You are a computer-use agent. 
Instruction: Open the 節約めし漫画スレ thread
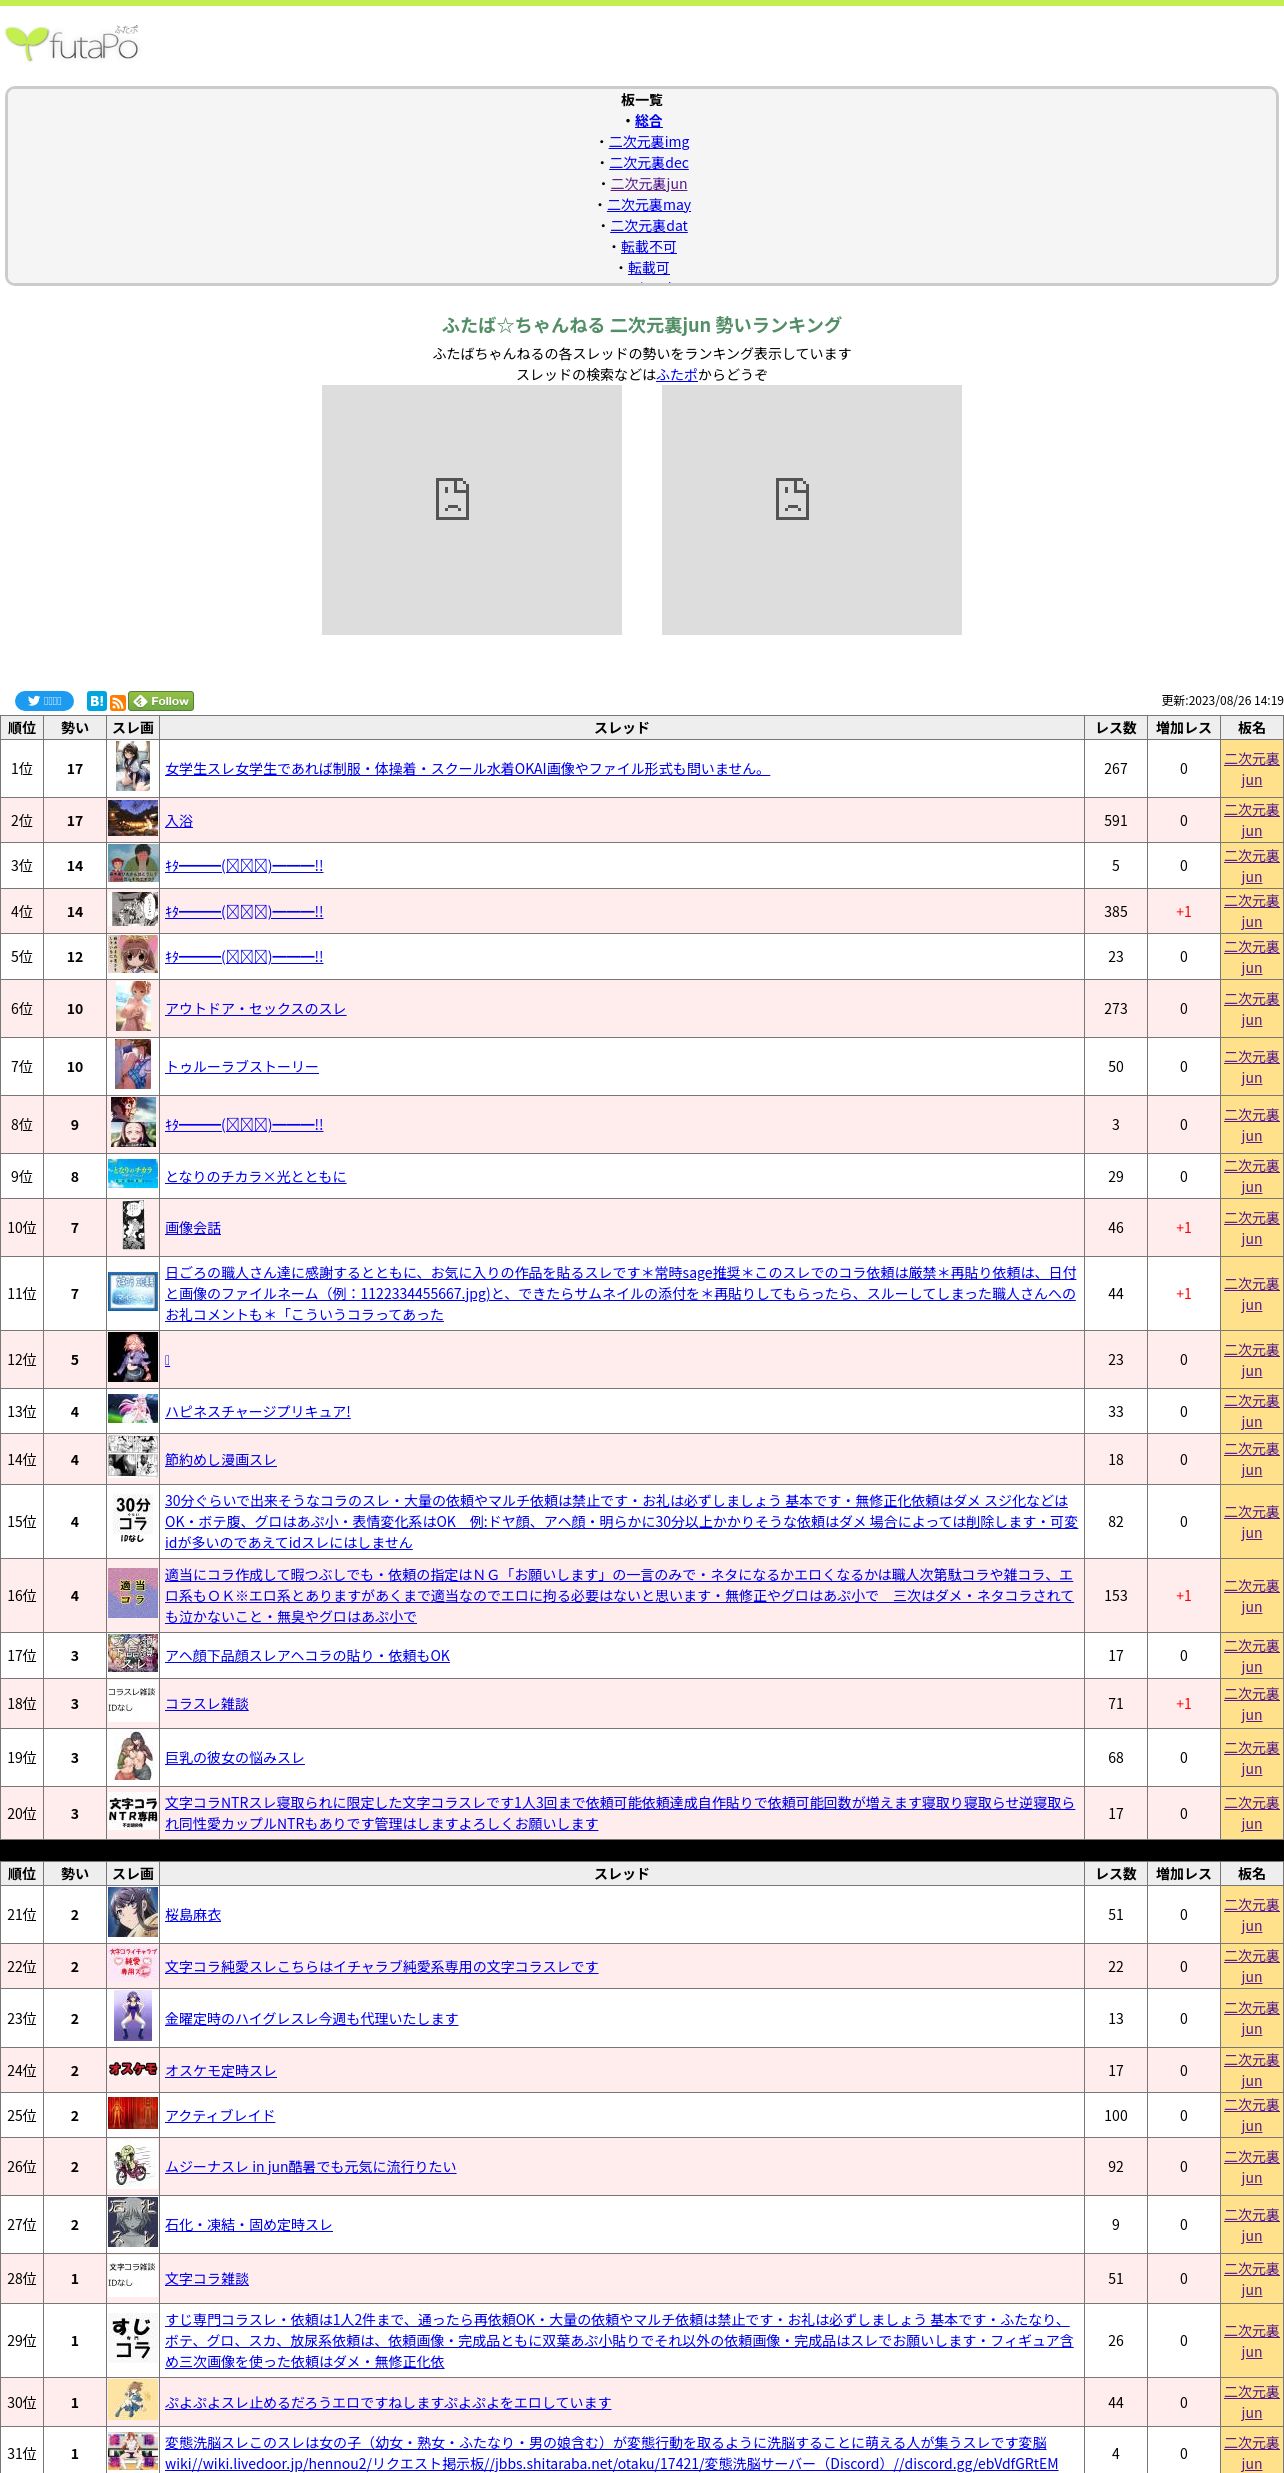click(221, 1460)
